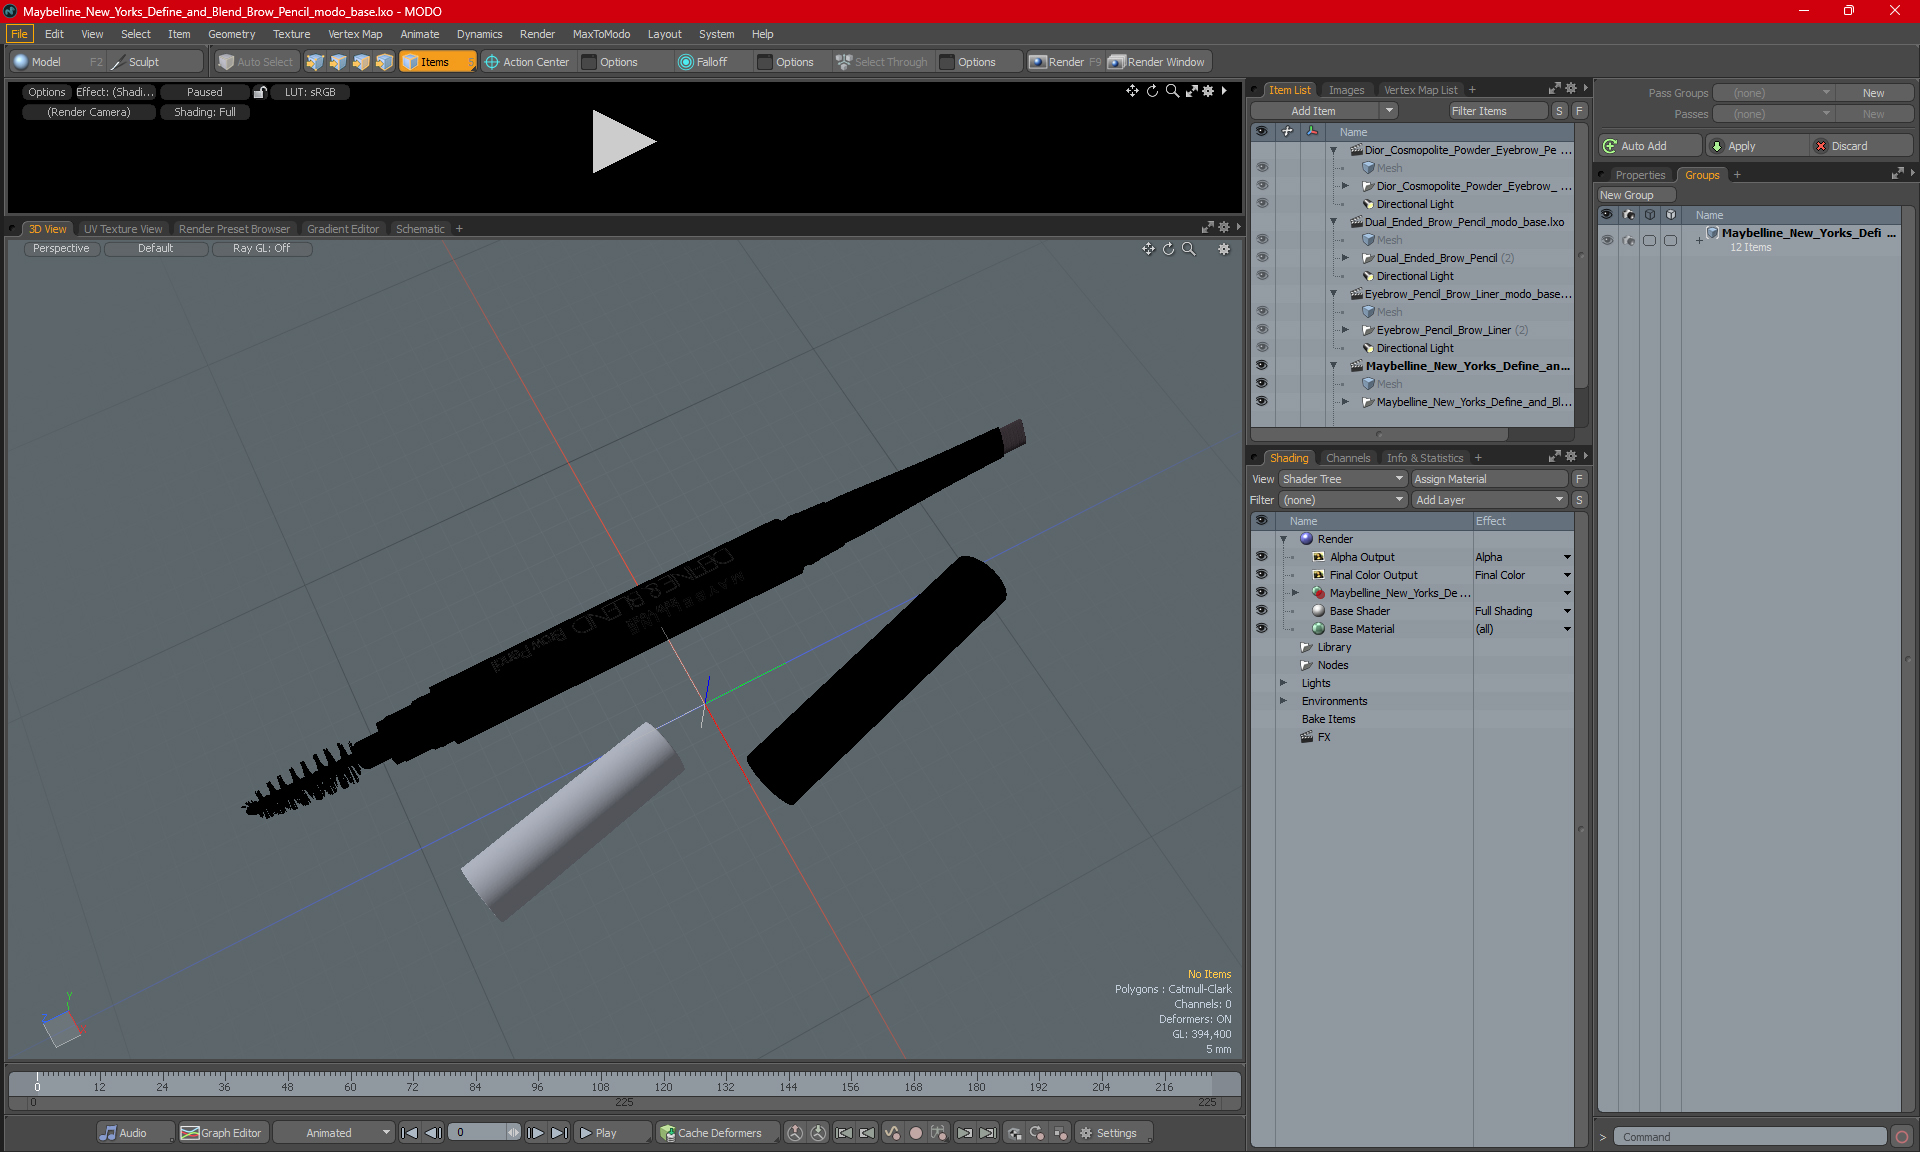Viewport: 1920px width, 1152px height.
Task: Switch to Properties tab
Action: pos(1640,175)
